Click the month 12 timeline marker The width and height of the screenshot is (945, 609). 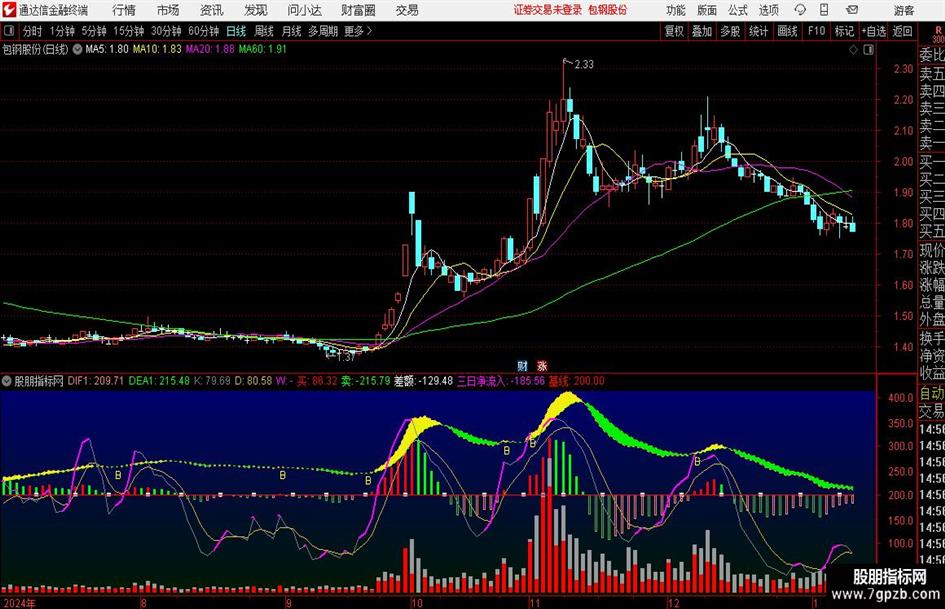coord(673,603)
